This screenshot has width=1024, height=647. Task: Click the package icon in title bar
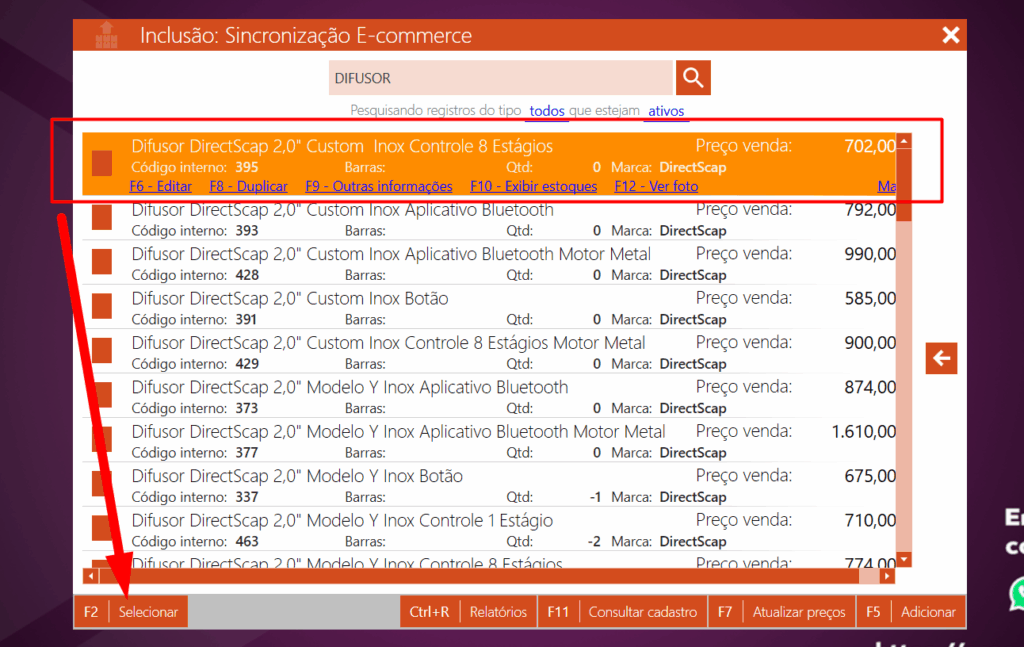pos(106,35)
